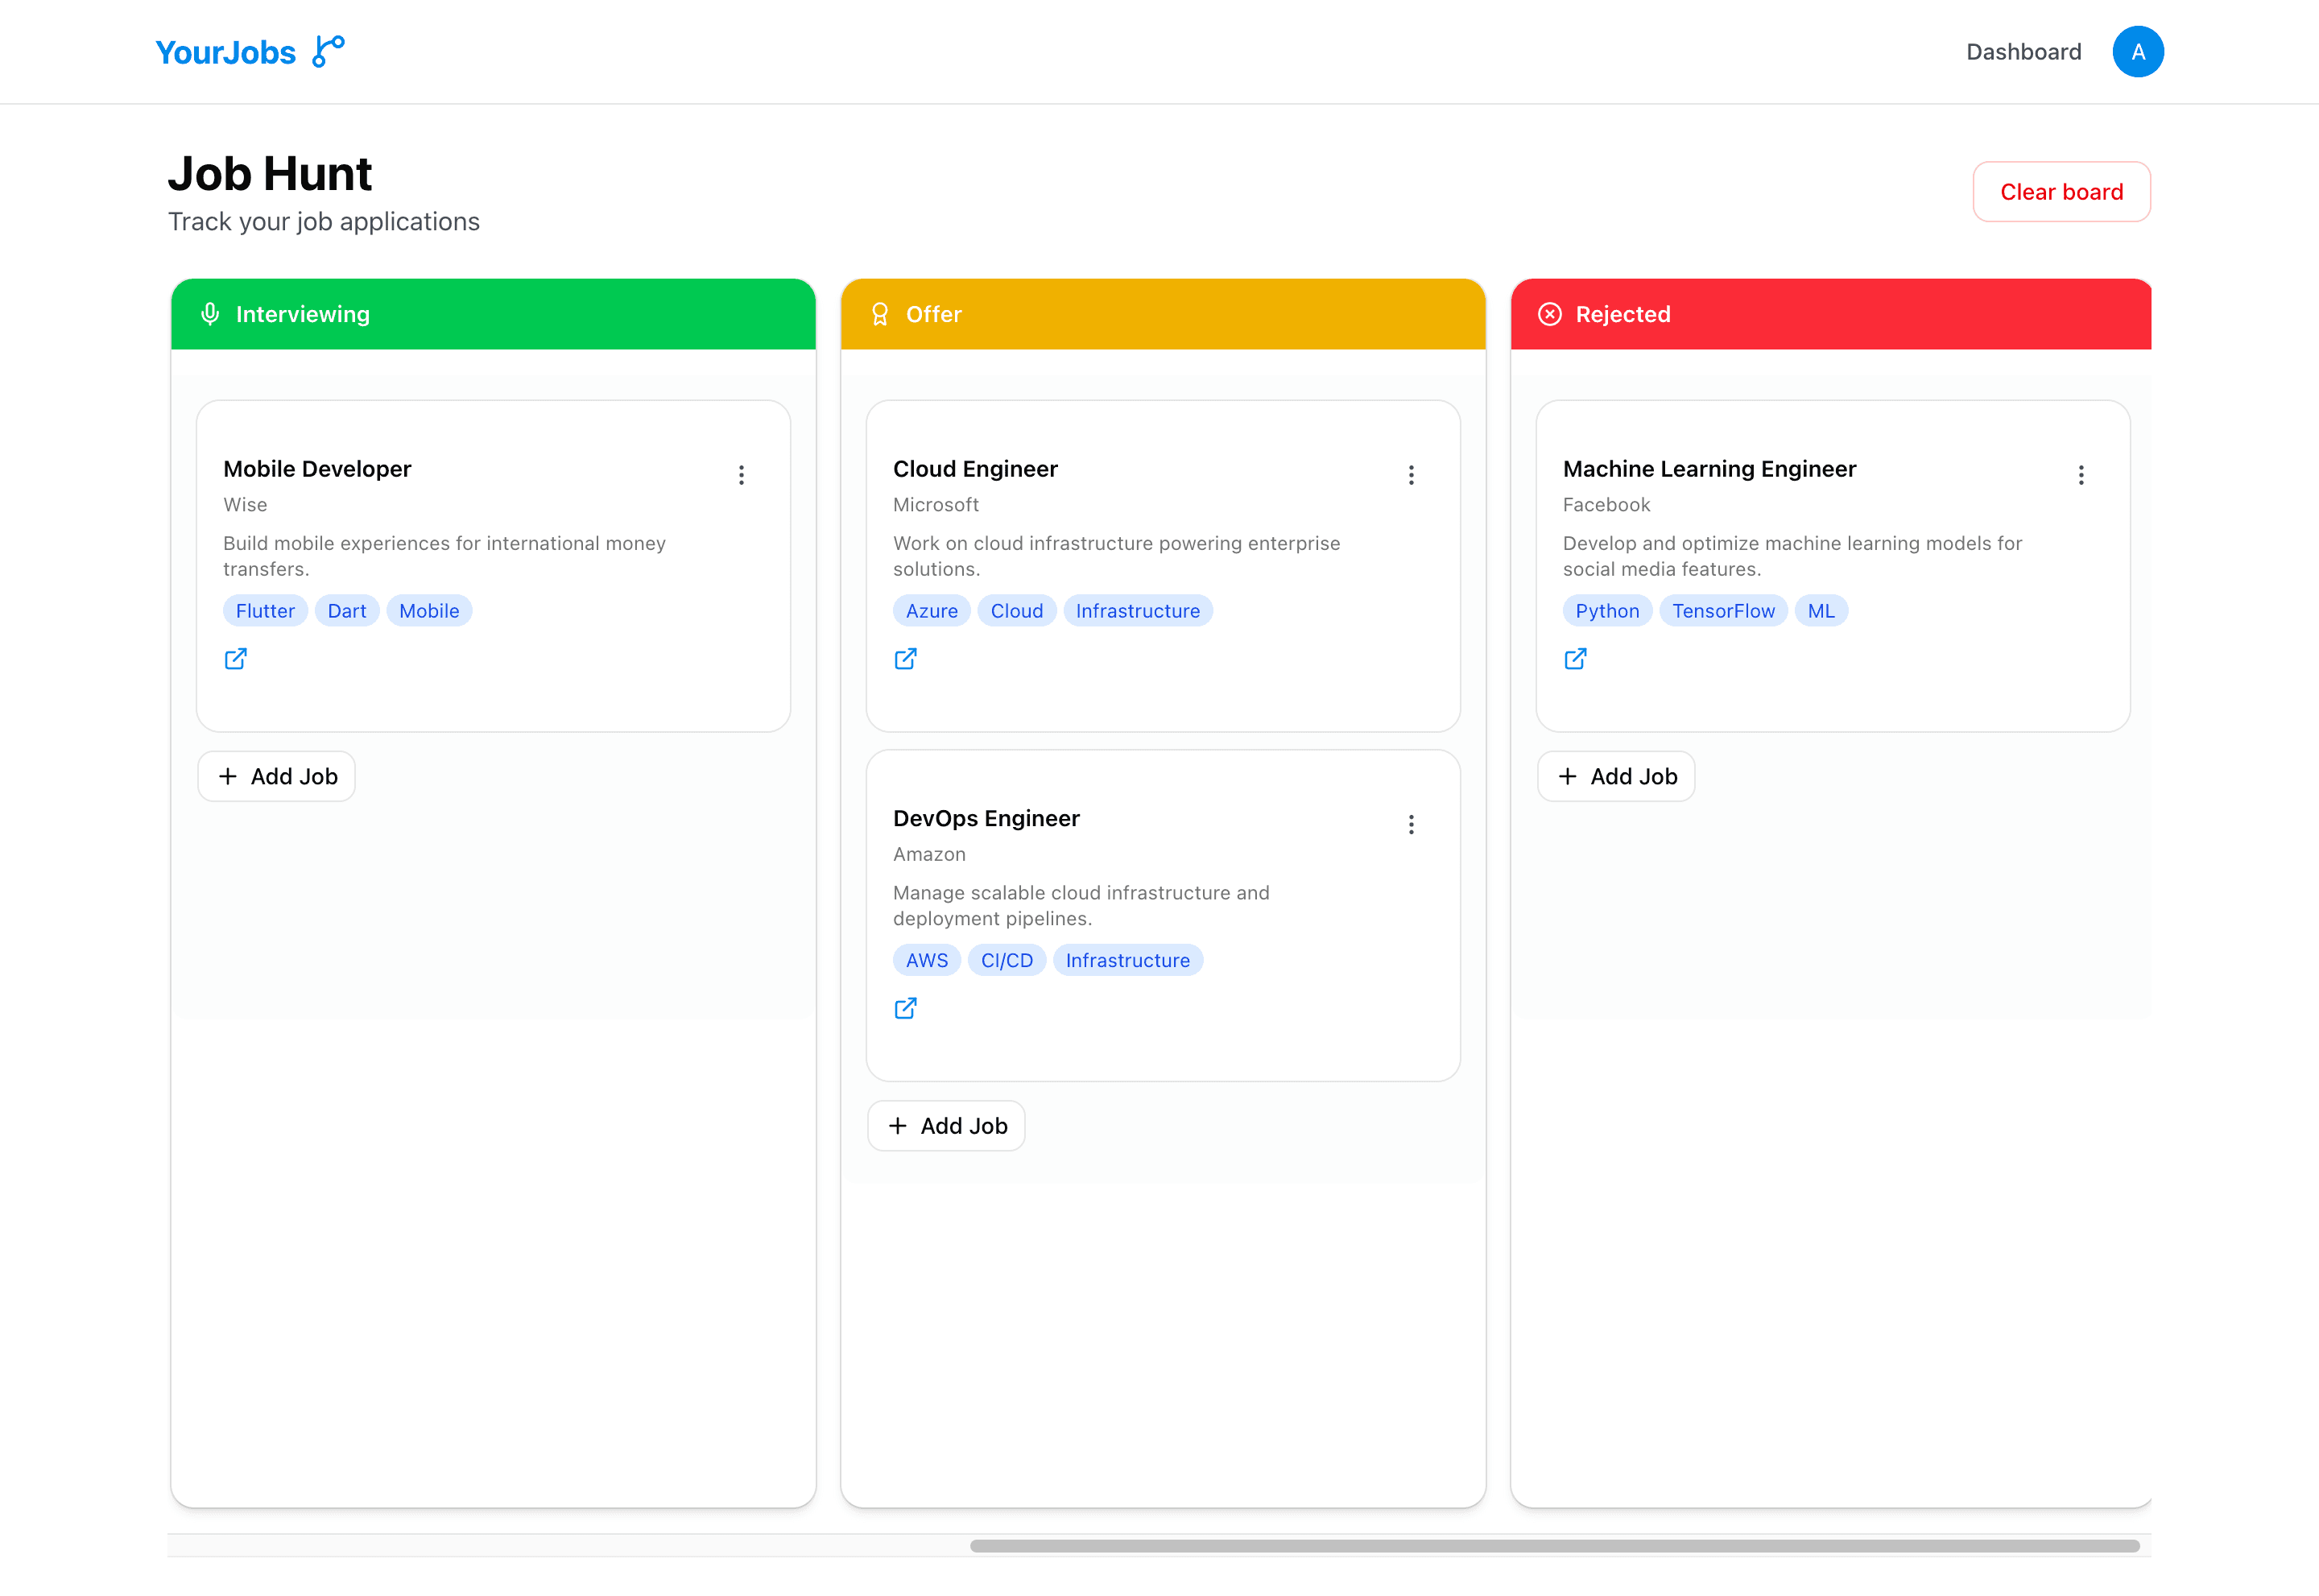This screenshot has width=2319, height=1596.
Task: Click the YourJobs branch logo icon
Action: [x=328, y=51]
